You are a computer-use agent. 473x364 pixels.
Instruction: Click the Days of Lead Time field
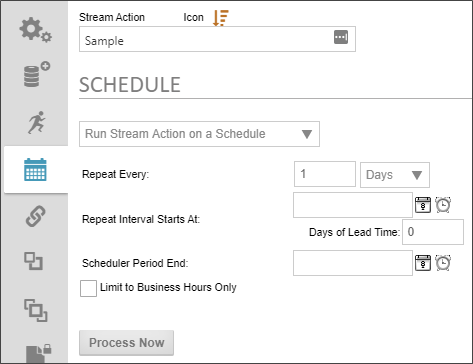coord(433,232)
